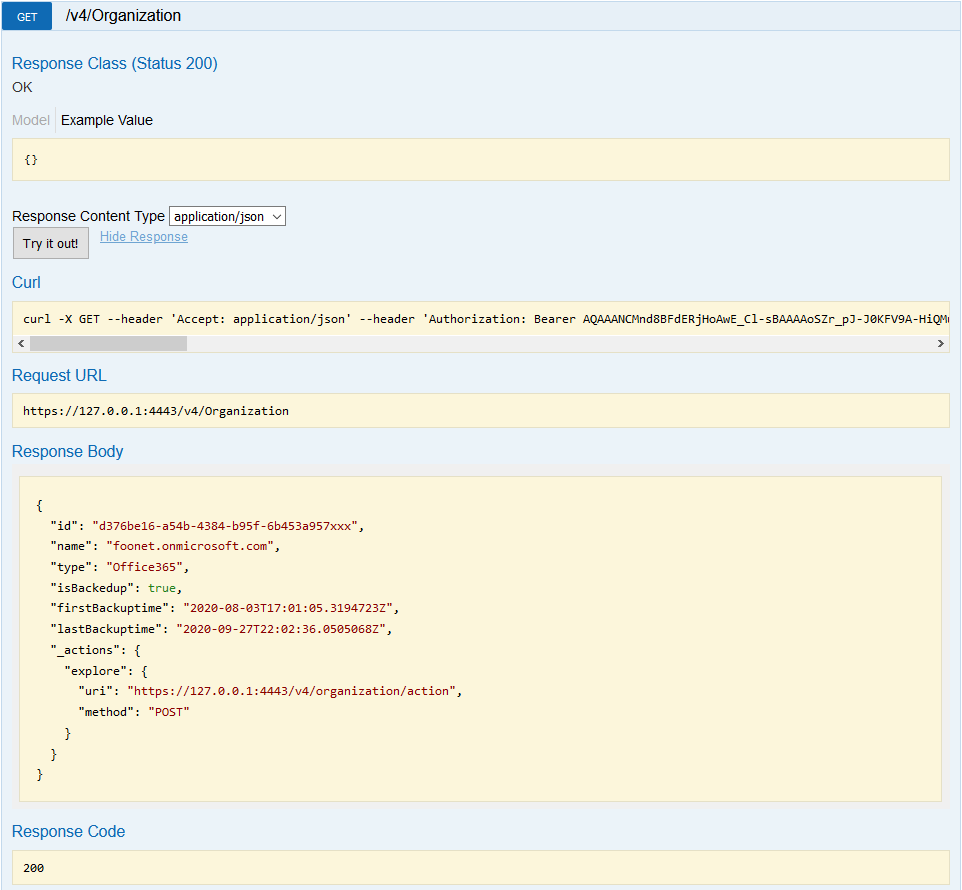The width and height of the screenshot is (962, 890).
Task: Click the foonet.onmicrosoft.com name value
Action: click(x=192, y=546)
